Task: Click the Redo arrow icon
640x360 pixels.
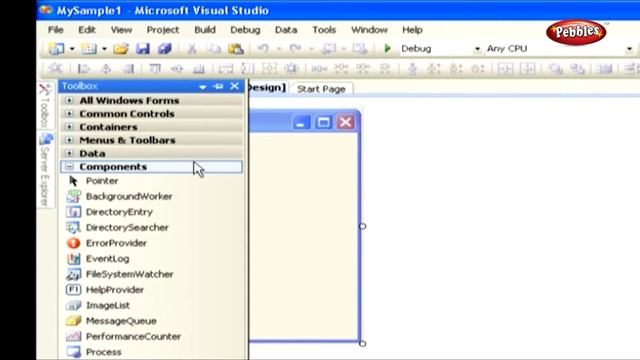Action: pos(295,49)
